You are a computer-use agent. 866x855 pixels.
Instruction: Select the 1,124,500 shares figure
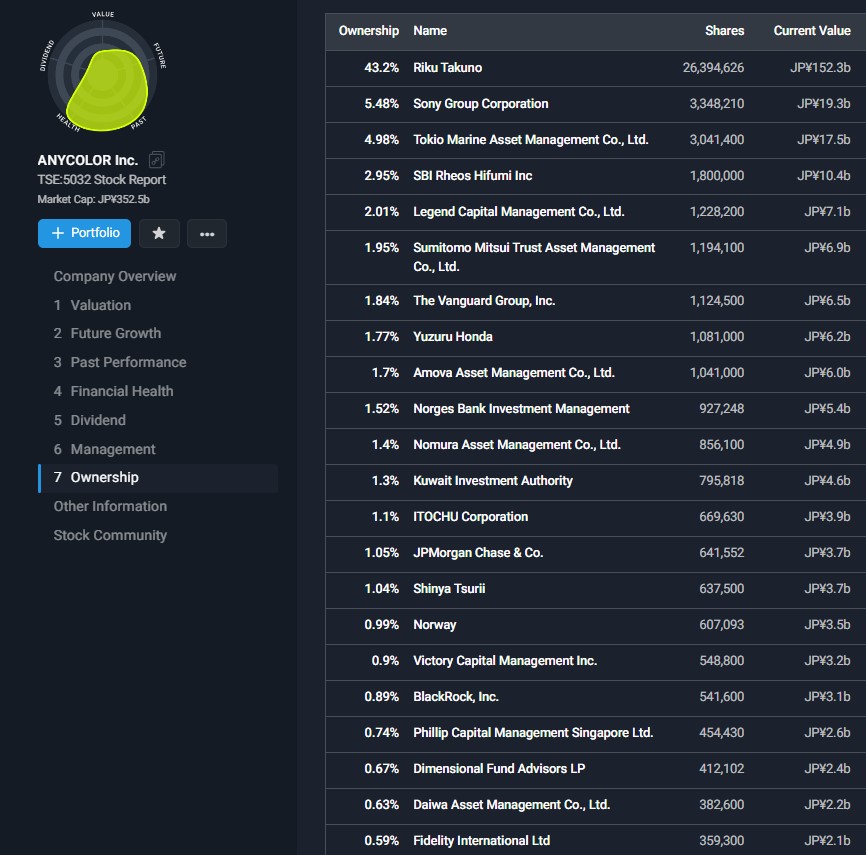click(716, 300)
